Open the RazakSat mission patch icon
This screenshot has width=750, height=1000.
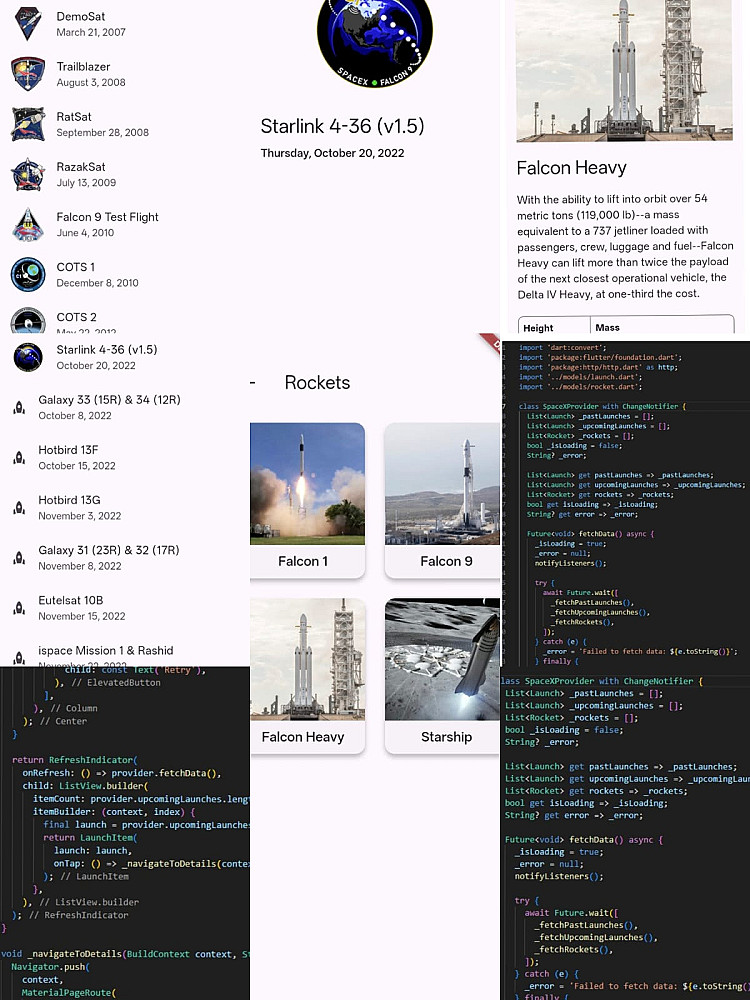[x=28, y=174]
